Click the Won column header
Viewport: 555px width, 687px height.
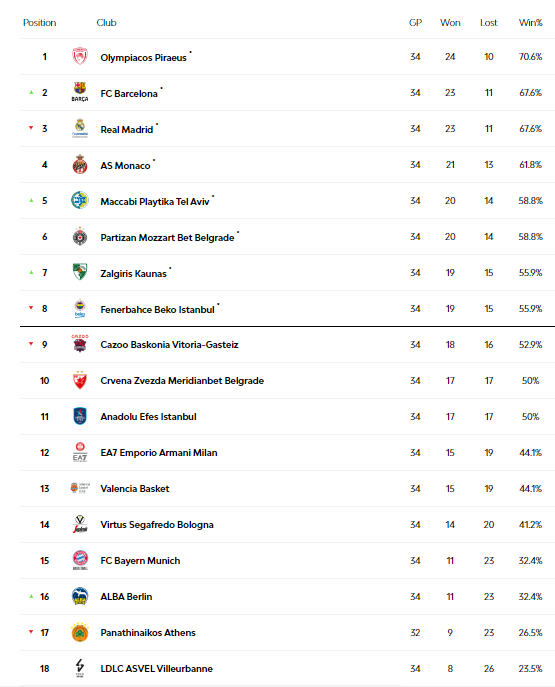point(450,23)
